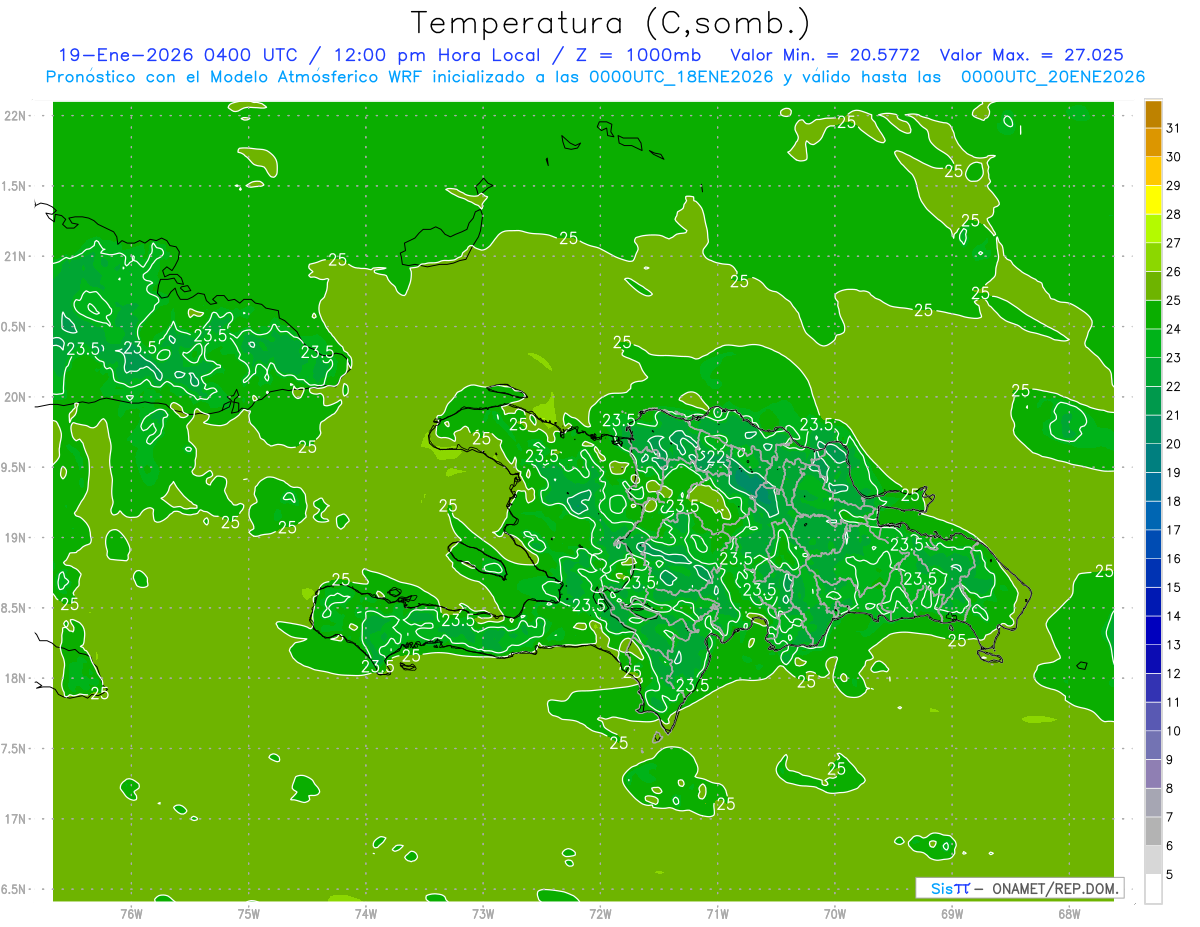Click the colorbar scale label "28"
This screenshot has width=1200, height=927.
(1174, 214)
